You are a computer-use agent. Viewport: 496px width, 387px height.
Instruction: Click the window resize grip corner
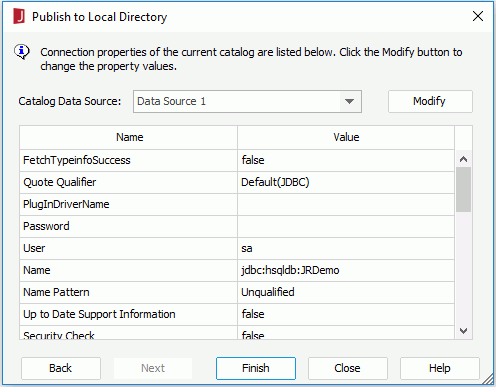pyautogui.click(x=489, y=379)
